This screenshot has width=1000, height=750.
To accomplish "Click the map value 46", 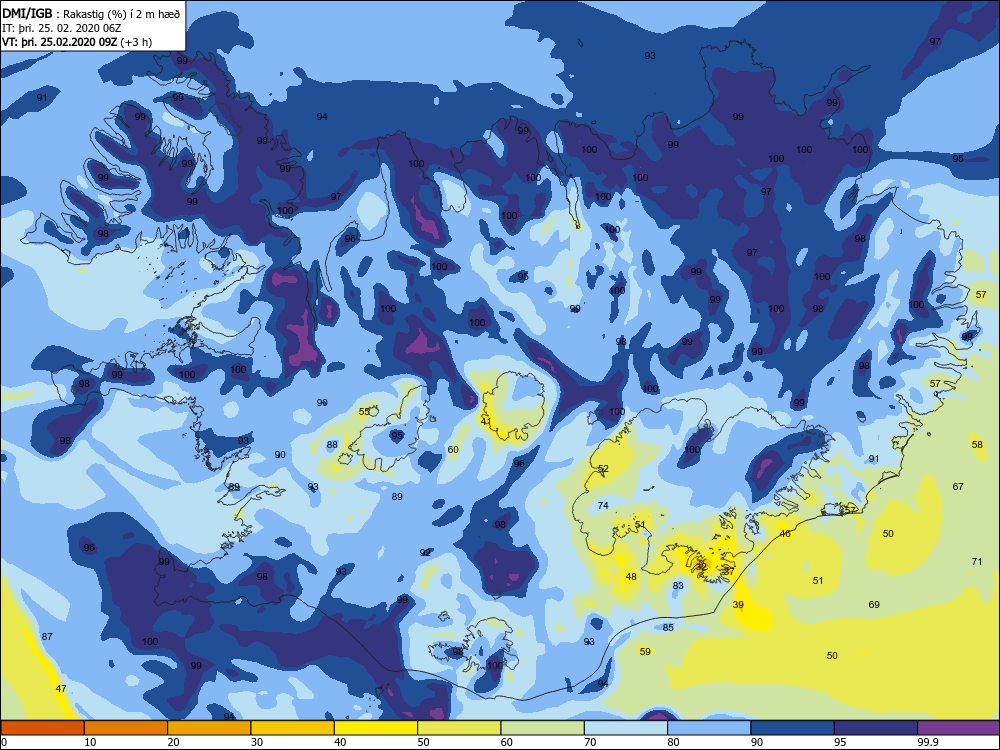I will click(785, 534).
